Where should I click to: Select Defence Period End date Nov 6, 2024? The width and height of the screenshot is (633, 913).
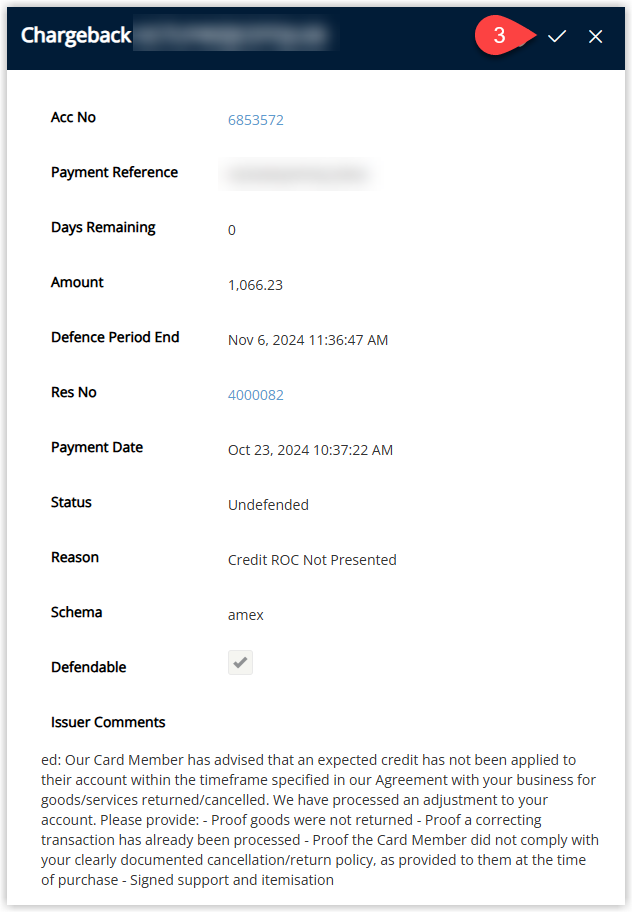pyautogui.click(x=308, y=340)
